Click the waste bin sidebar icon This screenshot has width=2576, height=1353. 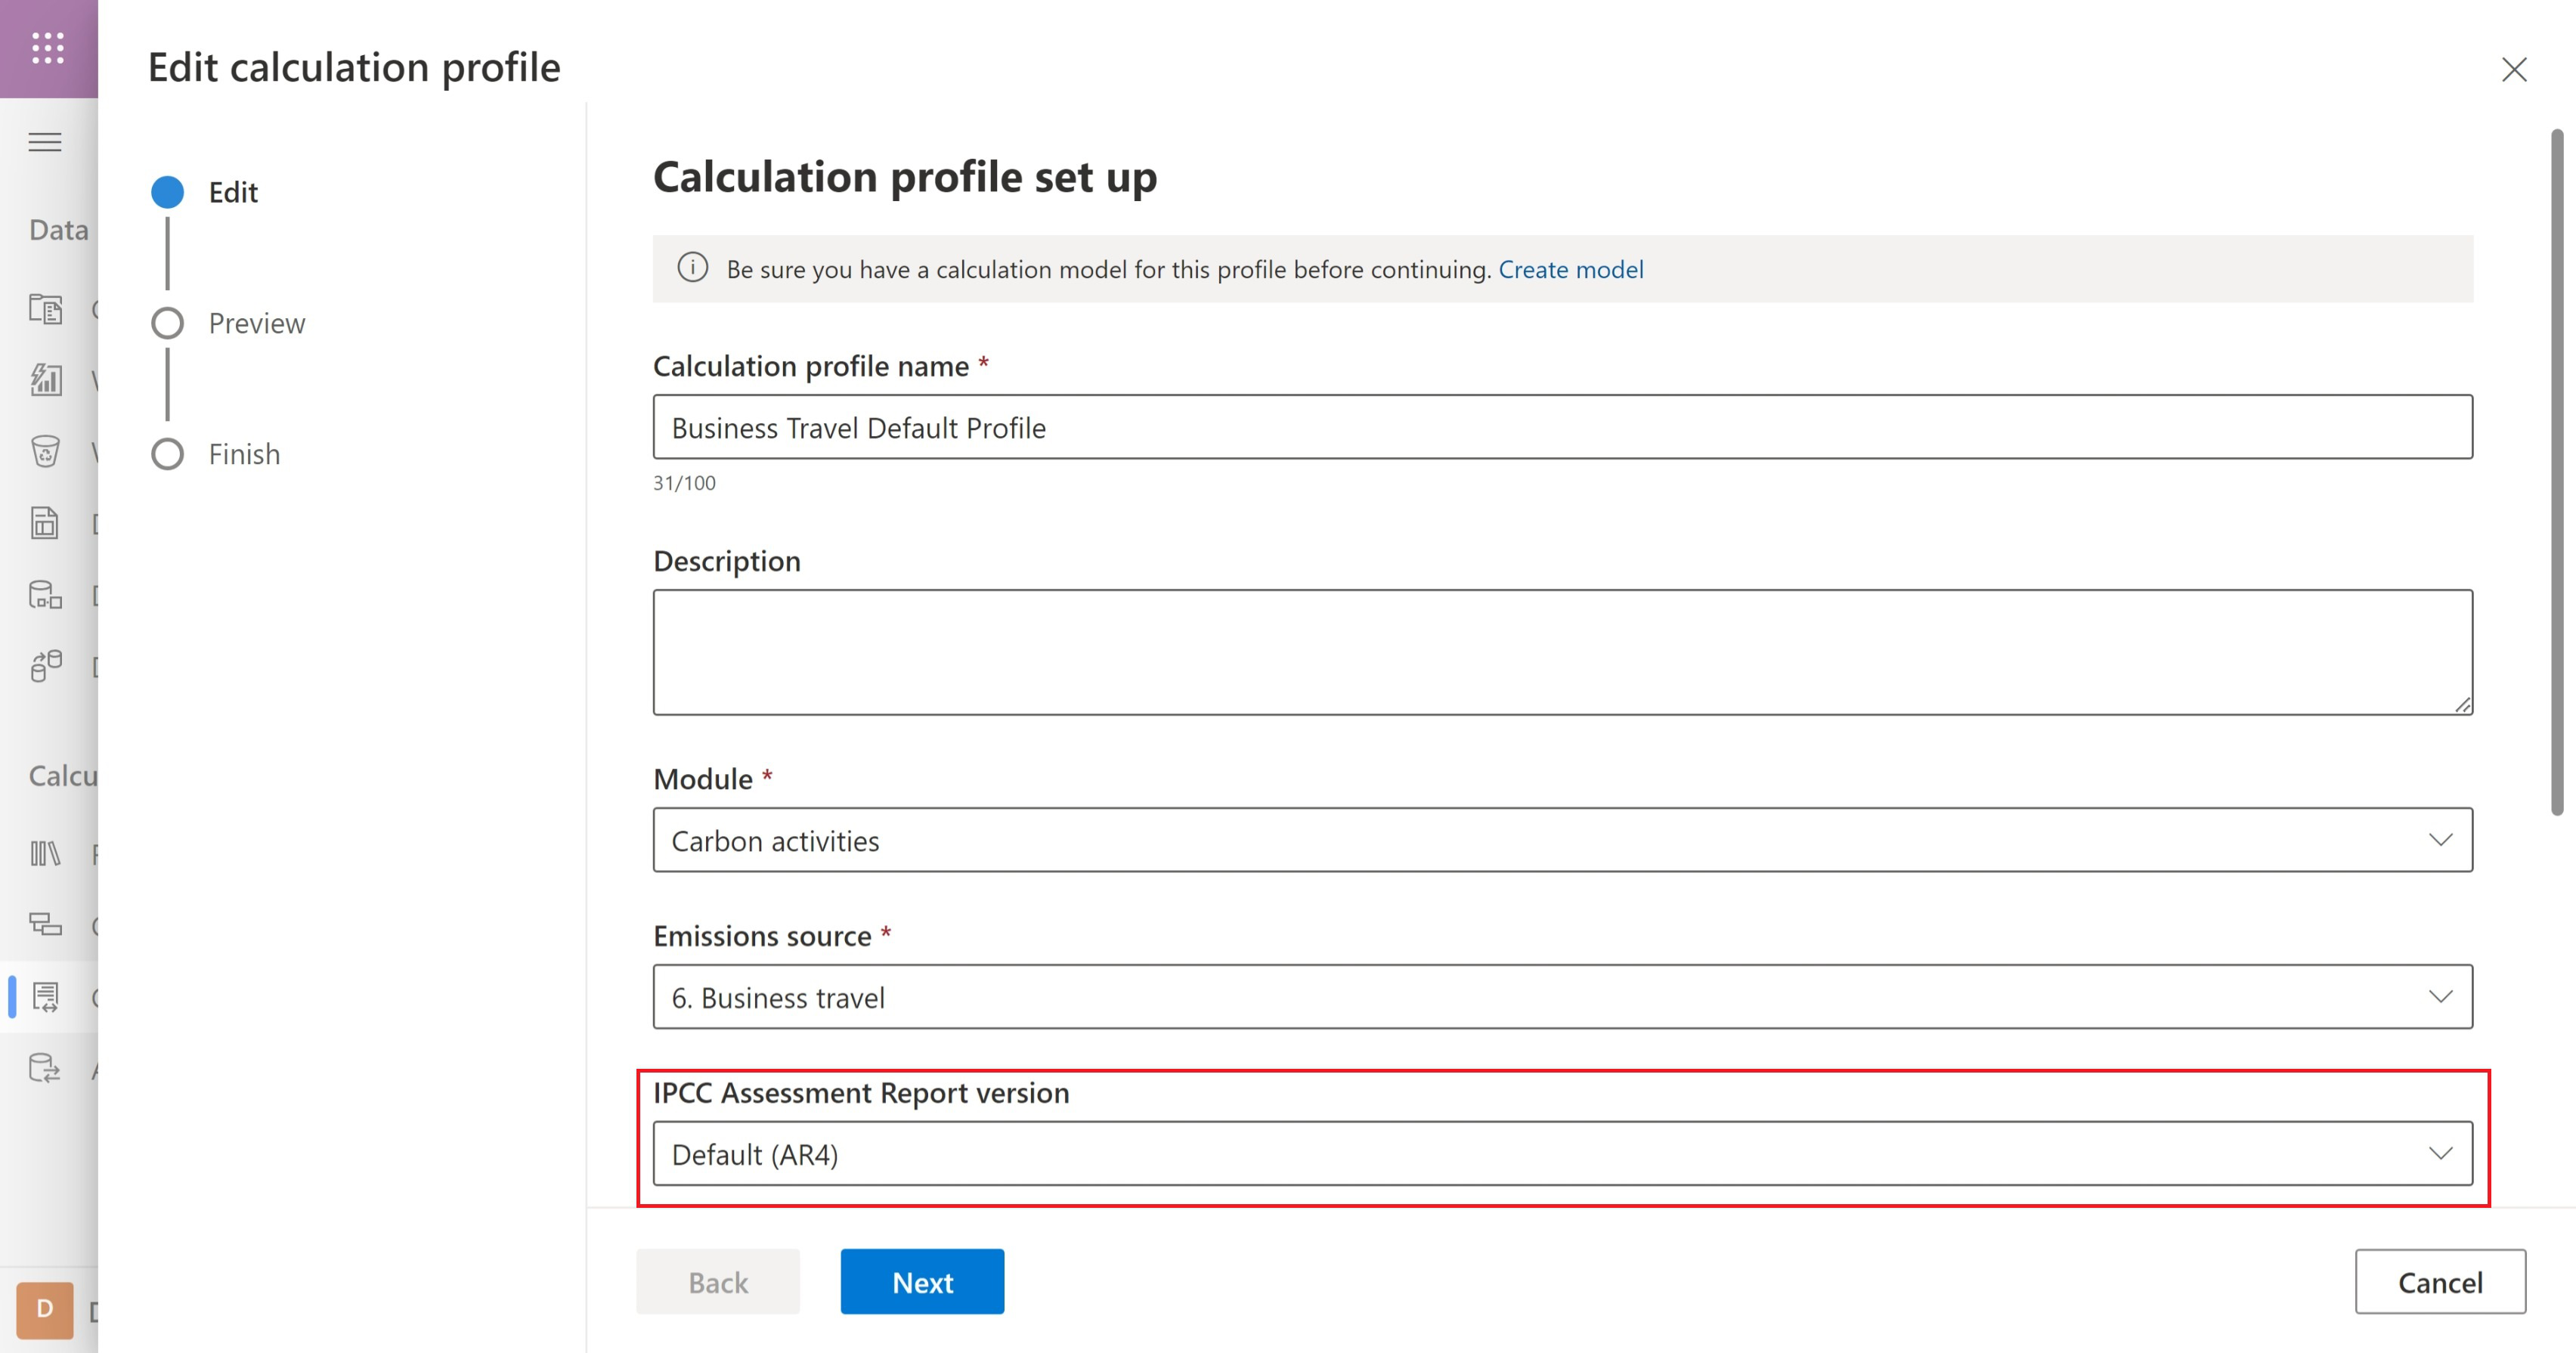tap(45, 451)
